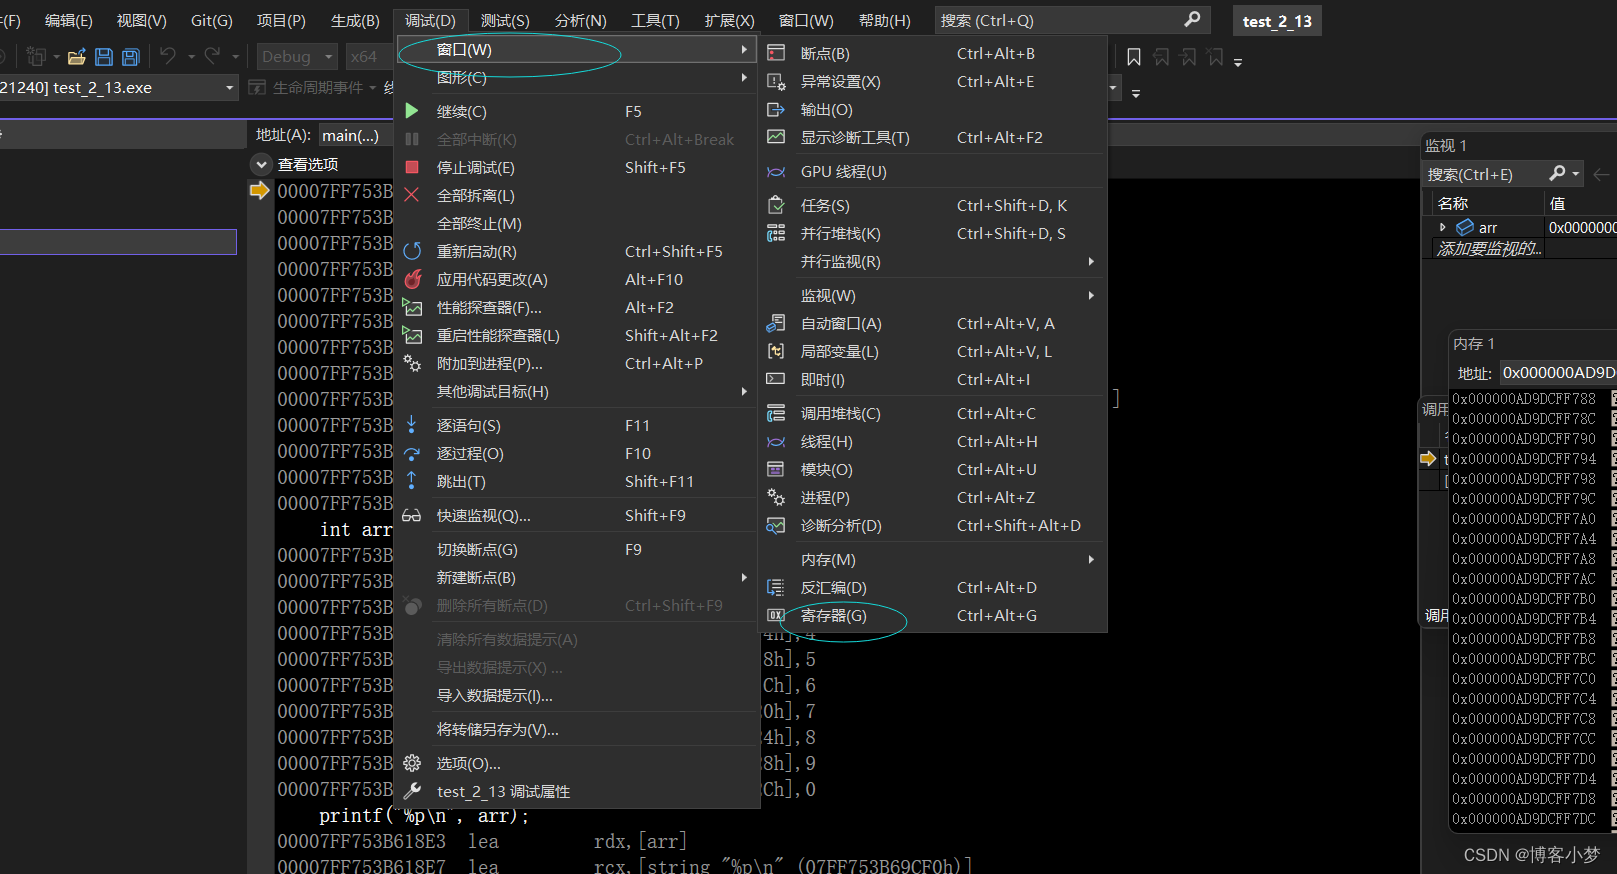This screenshot has height=874, width=1617.
Task: Open the process dropdown showing test_2_13.exe
Action: (x=119, y=87)
